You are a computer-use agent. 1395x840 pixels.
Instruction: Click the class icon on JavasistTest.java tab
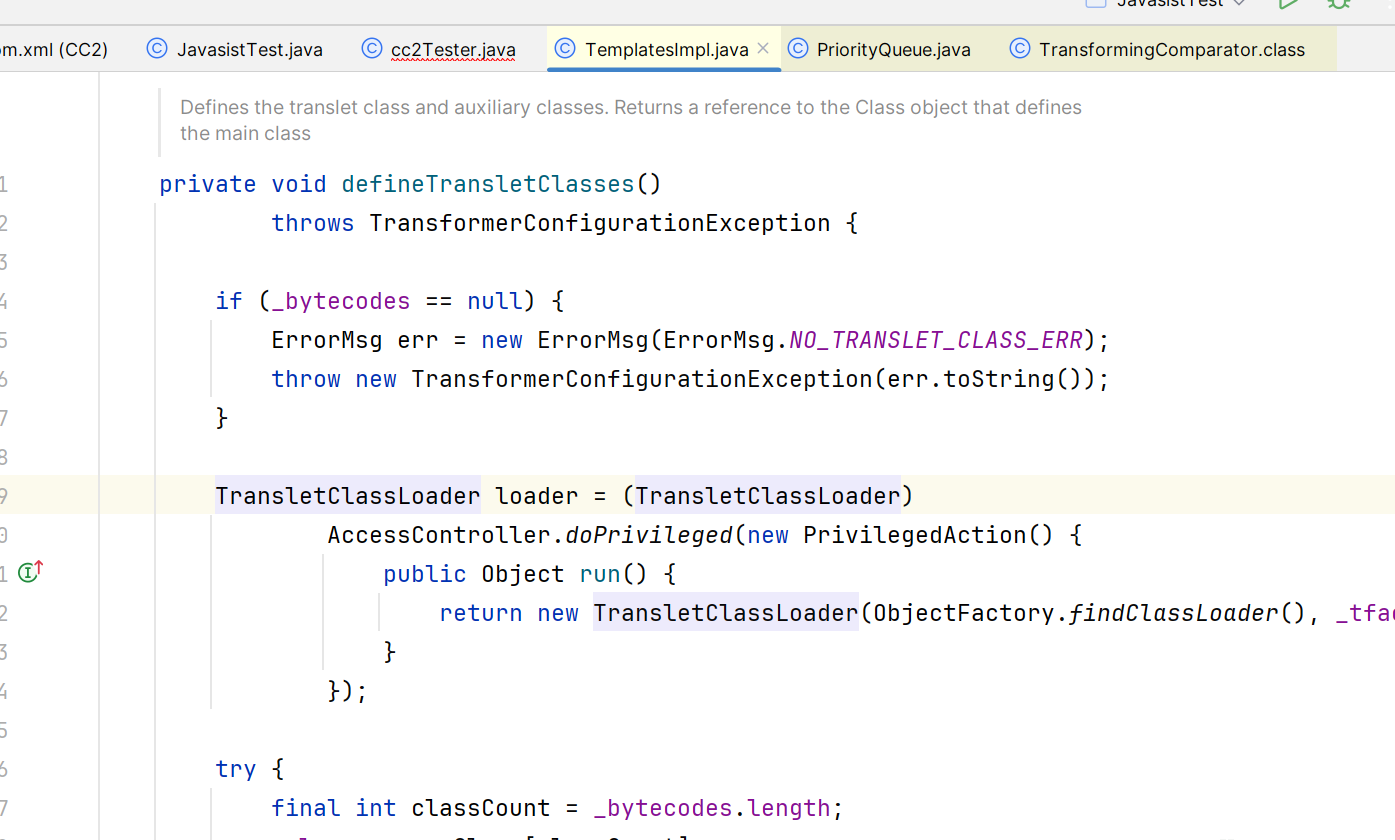(x=157, y=49)
